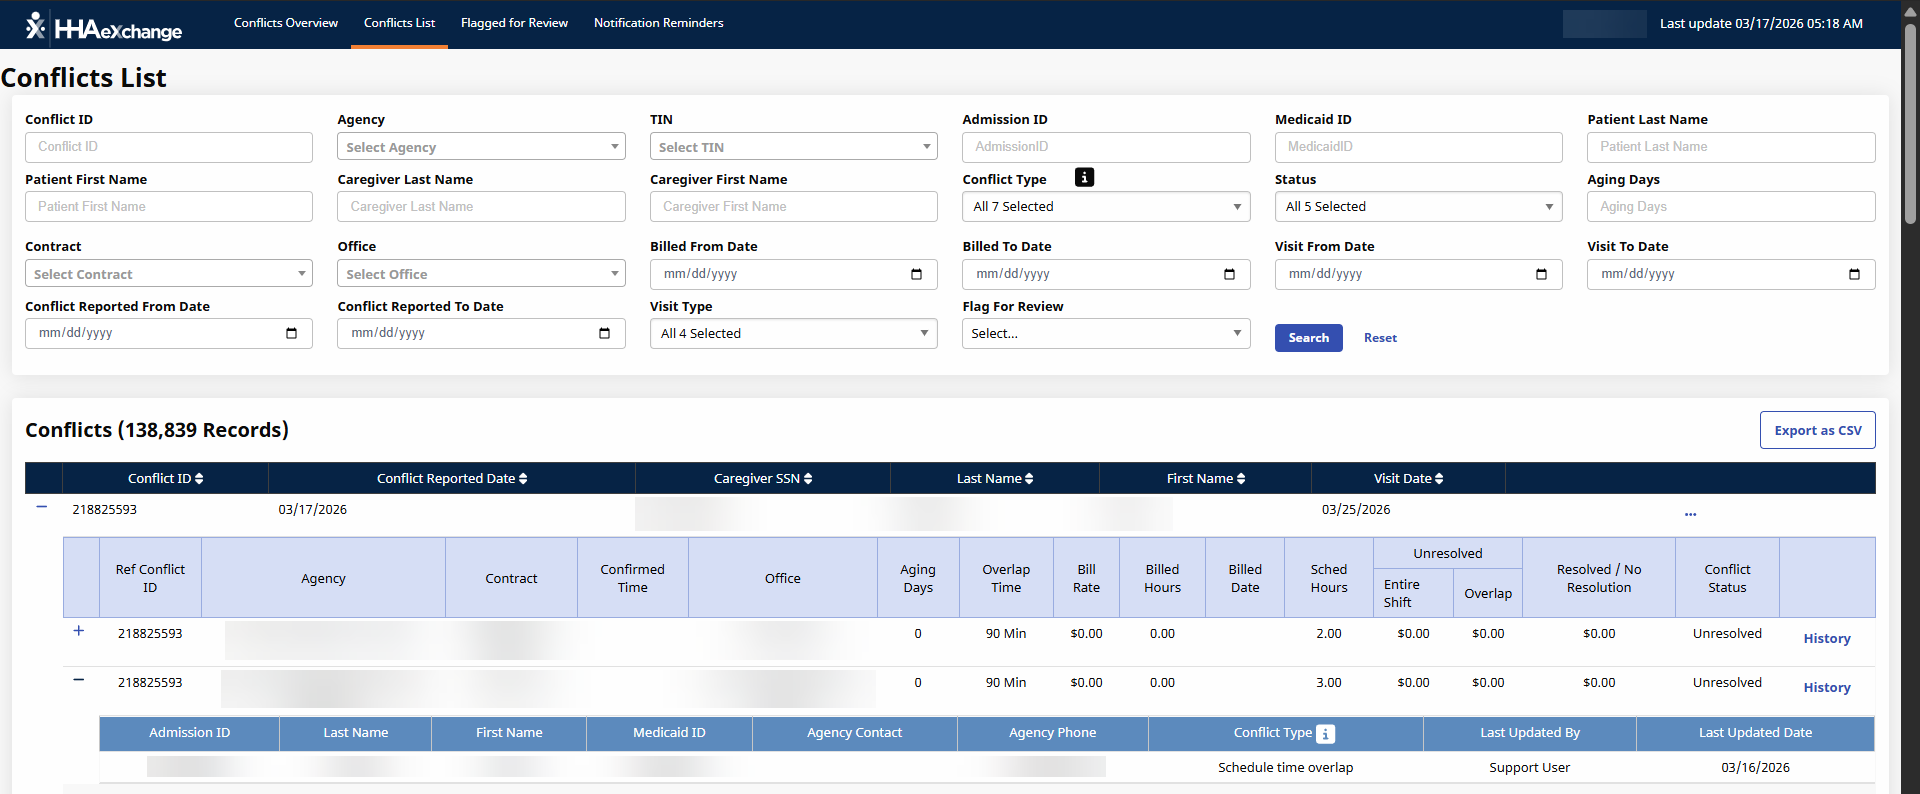The width and height of the screenshot is (1920, 794).
Task: Click the Conflict ID column sort arrows
Action: (x=199, y=479)
